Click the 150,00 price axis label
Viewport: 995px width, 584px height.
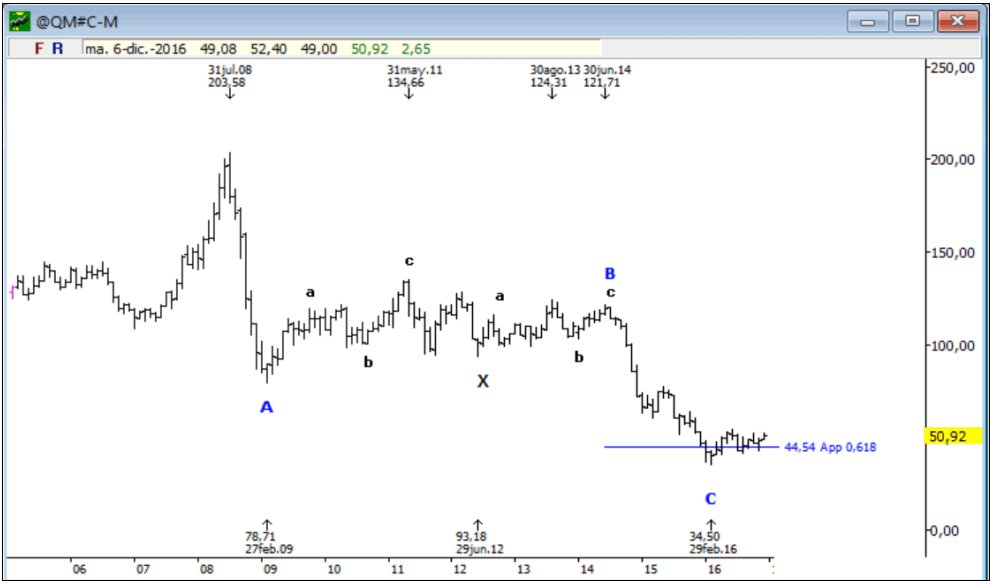point(952,252)
